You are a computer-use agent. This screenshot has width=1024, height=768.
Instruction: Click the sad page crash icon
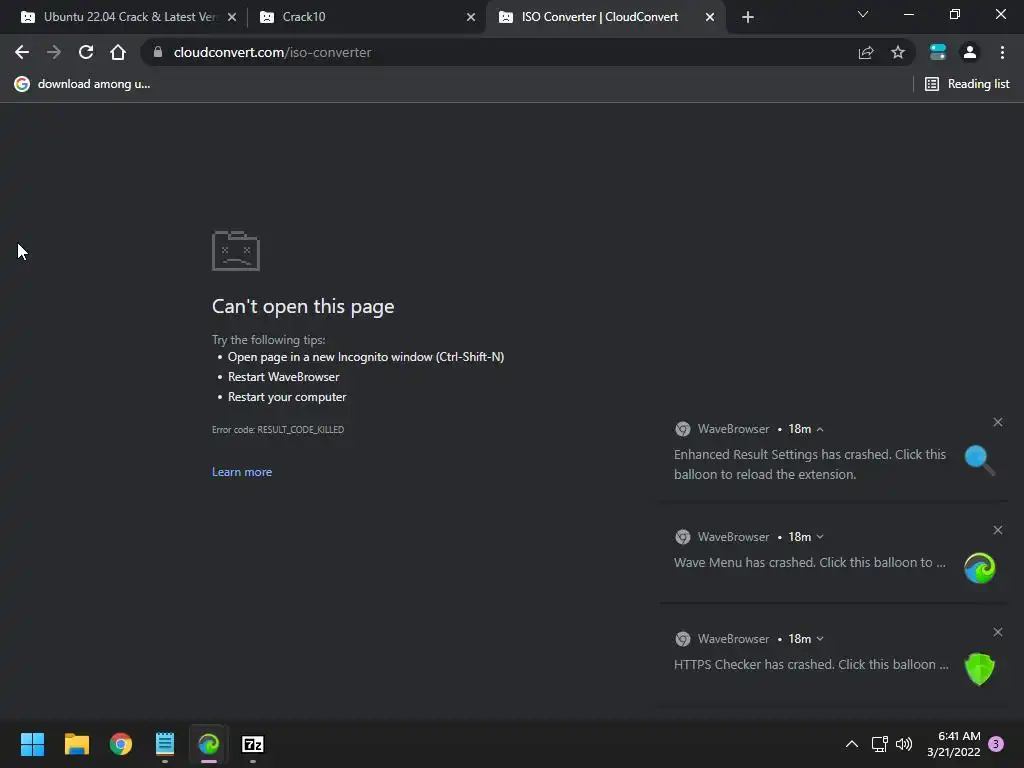236,251
